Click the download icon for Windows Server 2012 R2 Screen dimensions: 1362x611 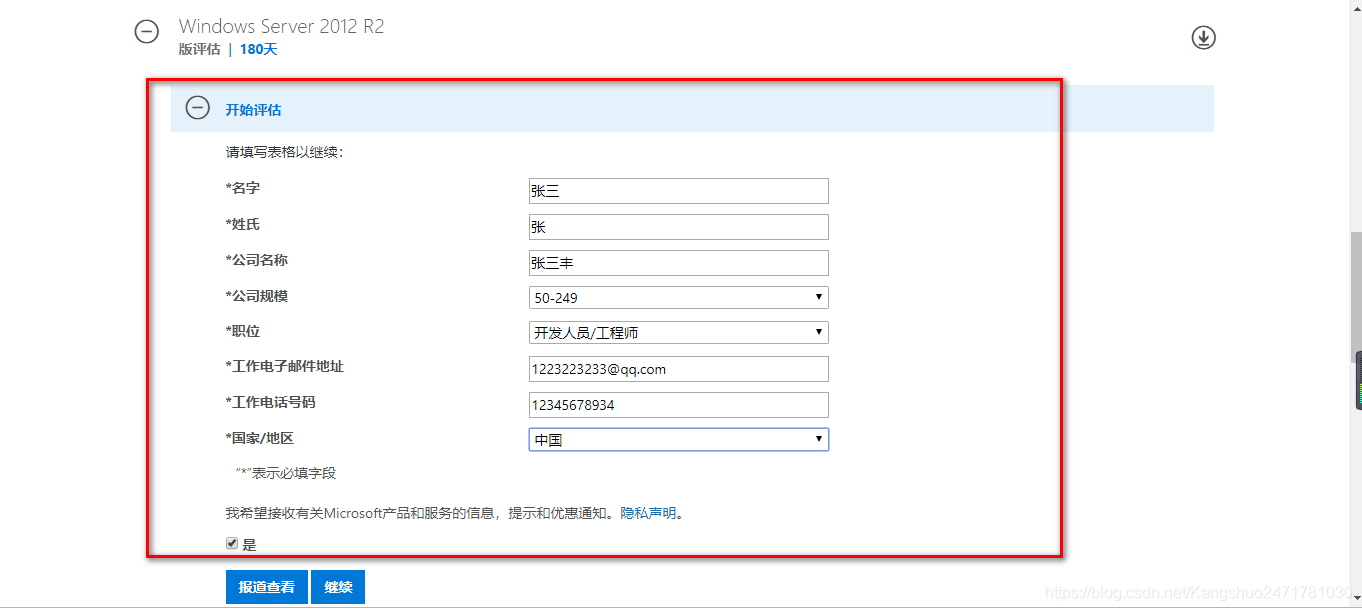coord(1203,38)
